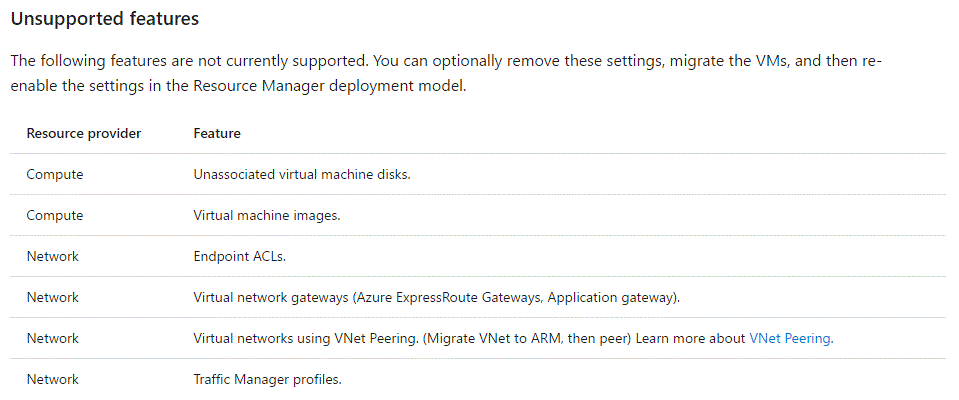The image size is (959, 400).
Task: Click the Unsupported features heading
Action: point(105,19)
